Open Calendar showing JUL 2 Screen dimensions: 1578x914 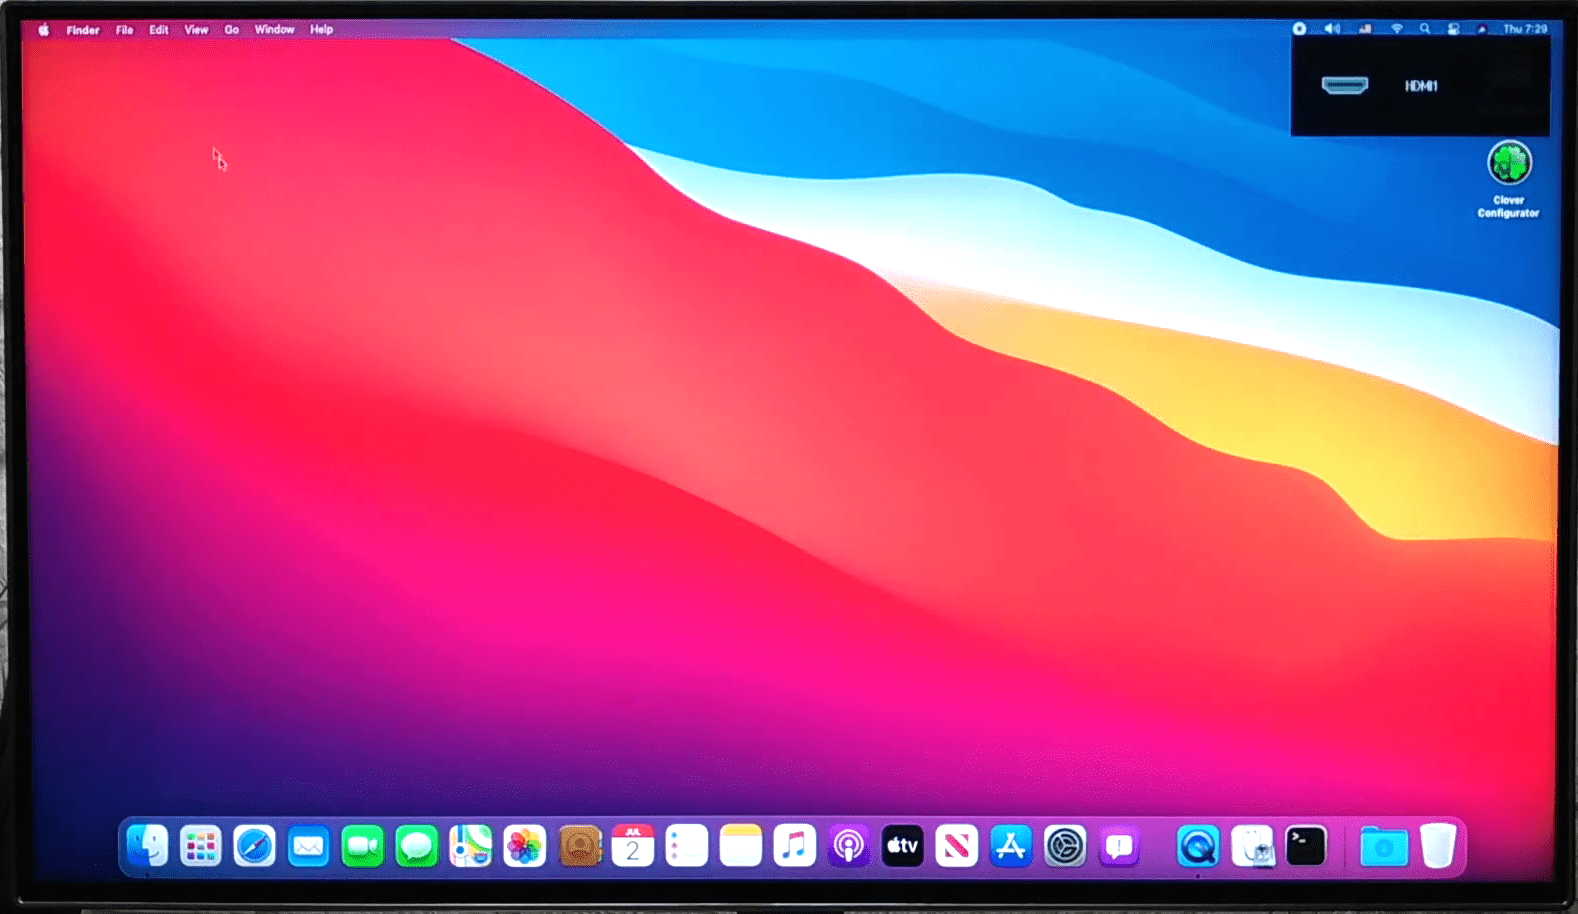pyautogui.click(x=633, y=847)
